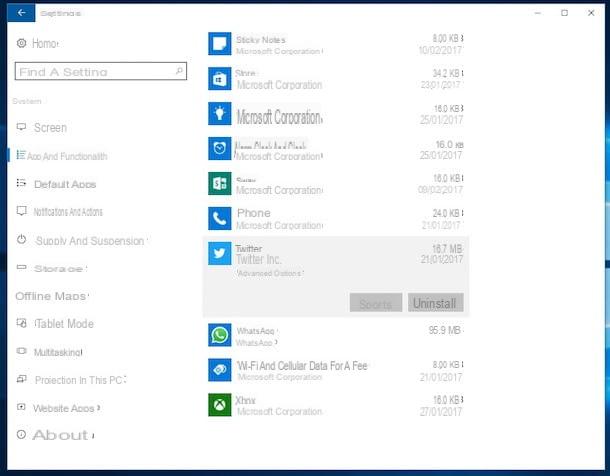Focus the Find A Setting search box
Screen dimensions: 610x476
pos(101,71)
